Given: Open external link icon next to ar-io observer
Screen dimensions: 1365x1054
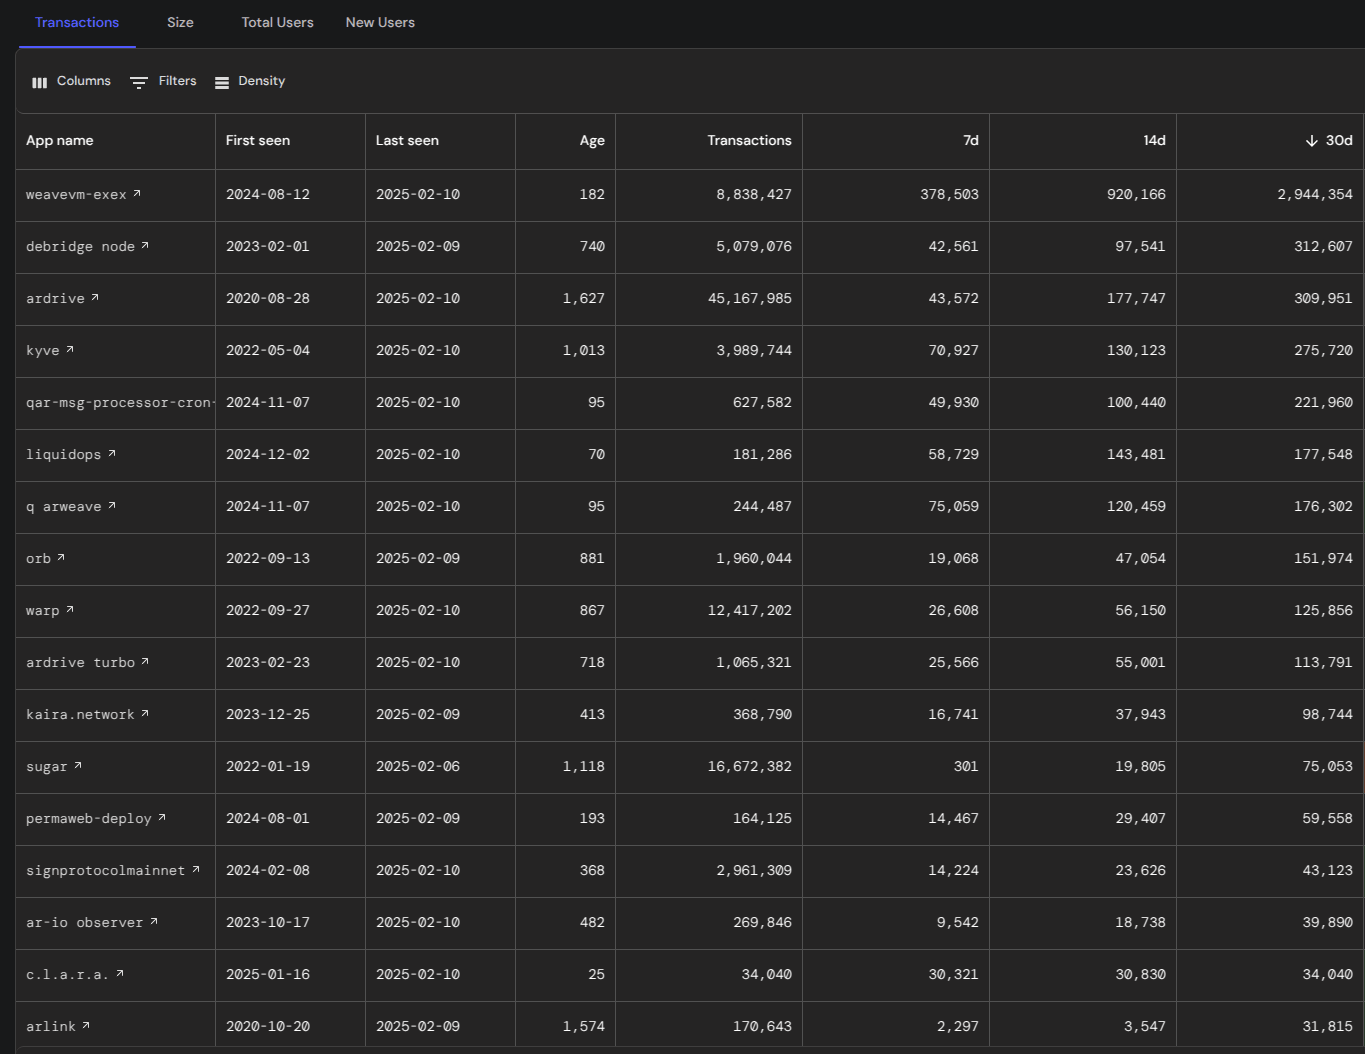Looking at the screenshot, I should pyautogui.click(x=154, y=921).
